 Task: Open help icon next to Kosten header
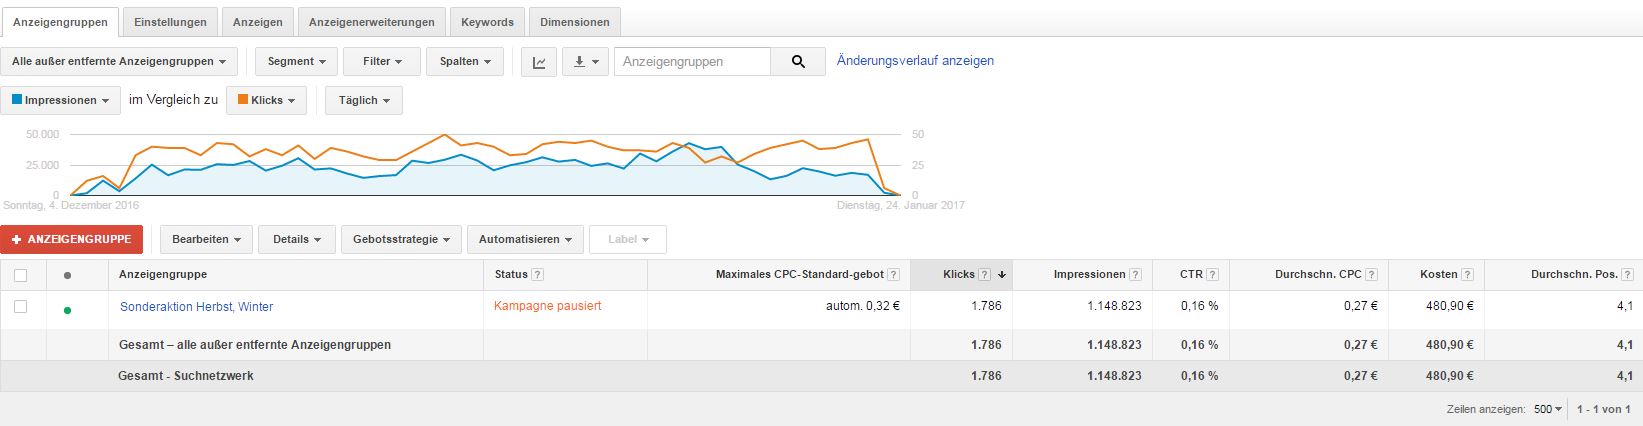(x=1467, y=275)
